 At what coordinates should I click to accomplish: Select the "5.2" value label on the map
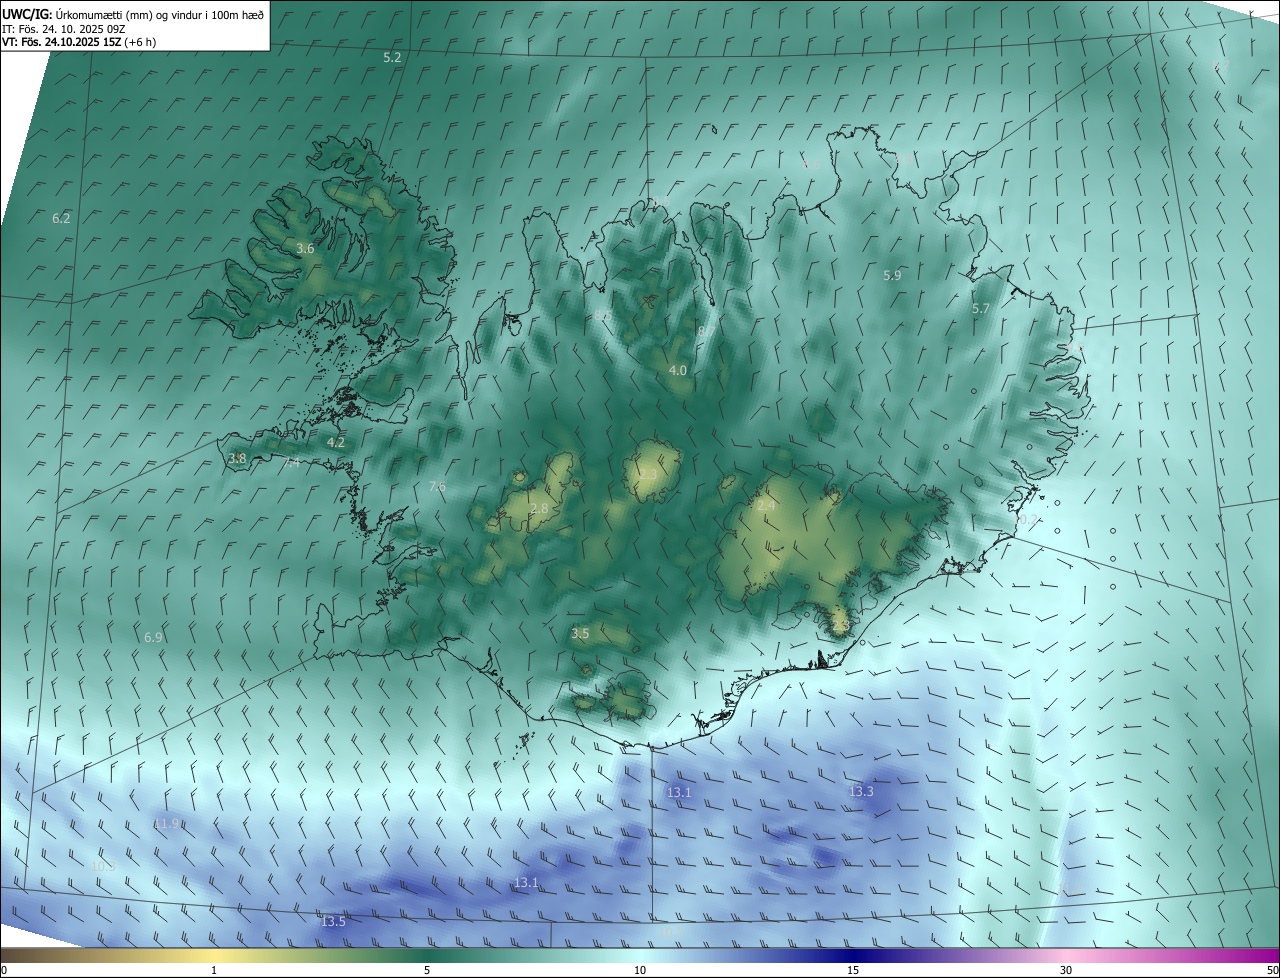pyautogui.click(x=392, y=58)
